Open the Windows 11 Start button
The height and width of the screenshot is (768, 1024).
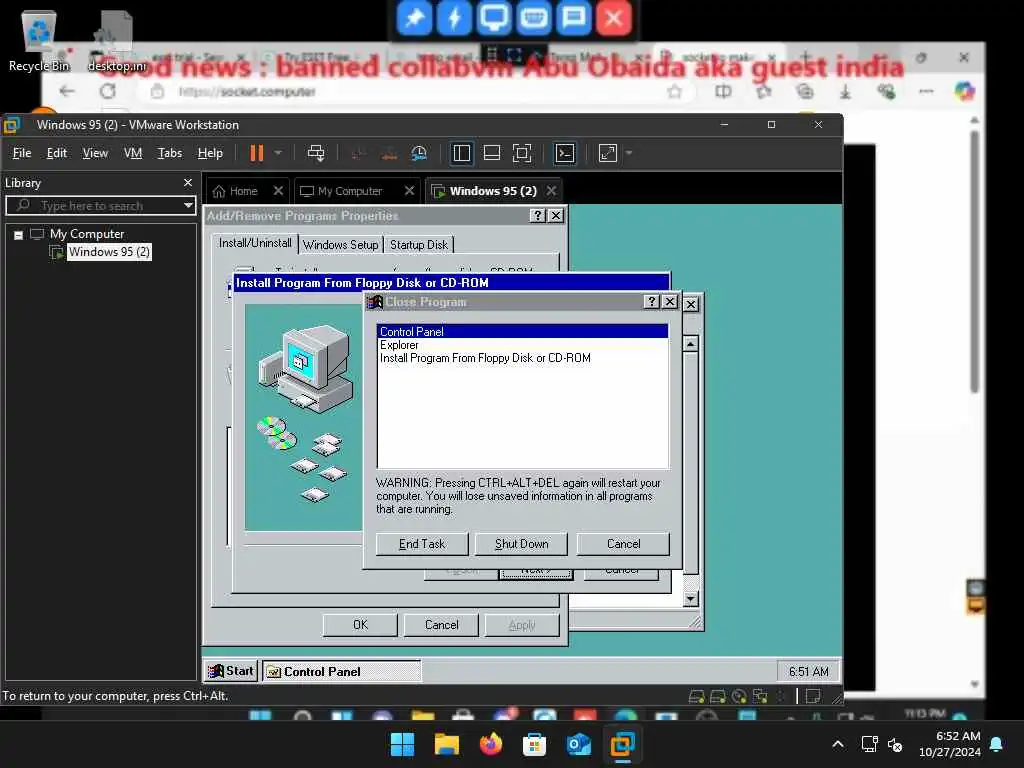[x=402, y=744]
